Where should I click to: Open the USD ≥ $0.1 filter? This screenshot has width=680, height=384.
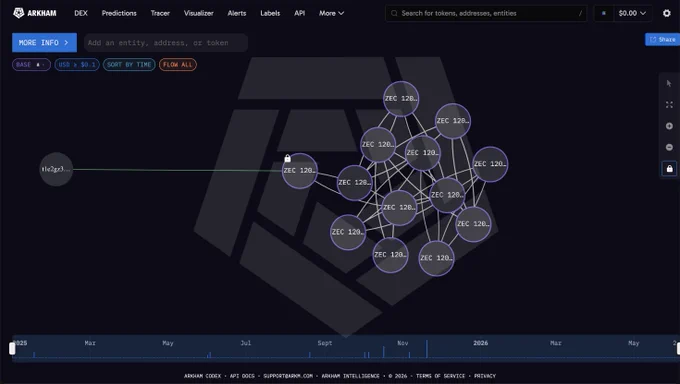pos(77,65)
